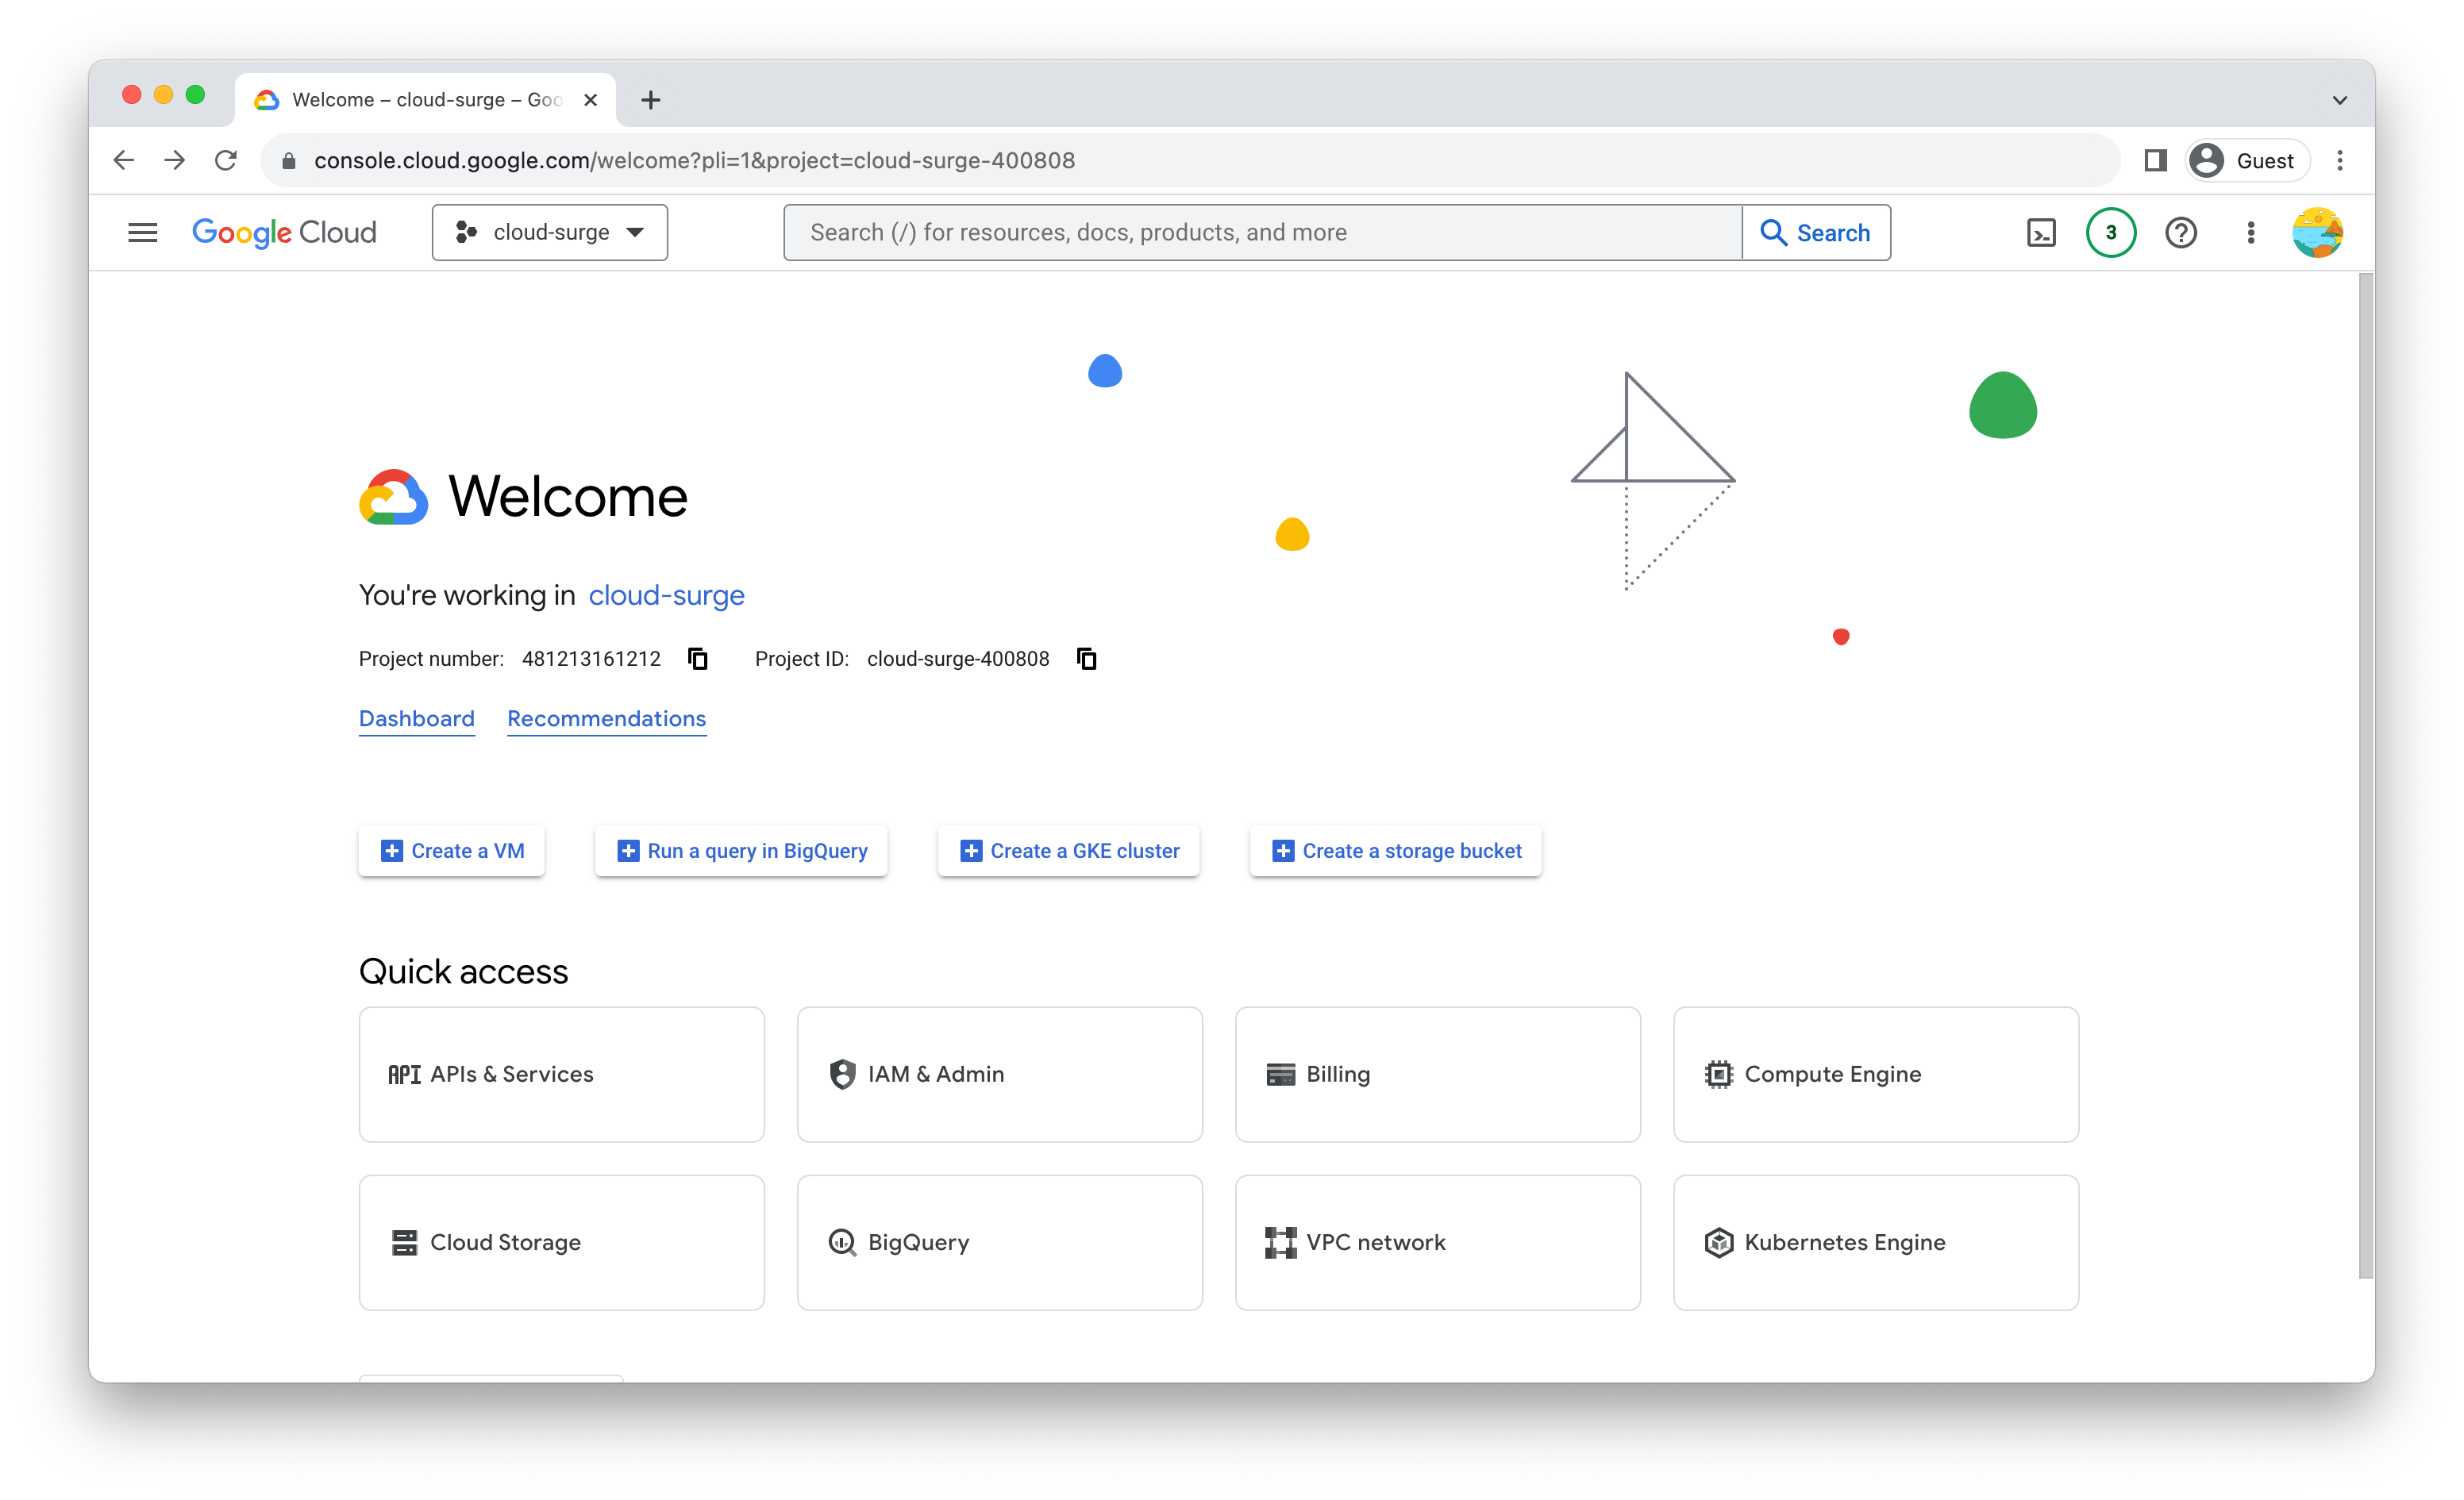The width and height of the screenshot is (2464, 1500).
Task: Copy the project ID to clipboard
Action: point(1087,658)
